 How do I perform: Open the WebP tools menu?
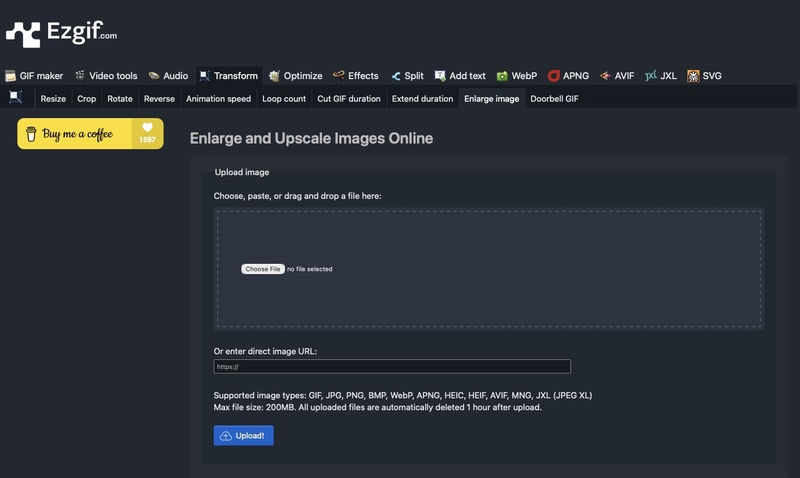[x=517, y=76]
